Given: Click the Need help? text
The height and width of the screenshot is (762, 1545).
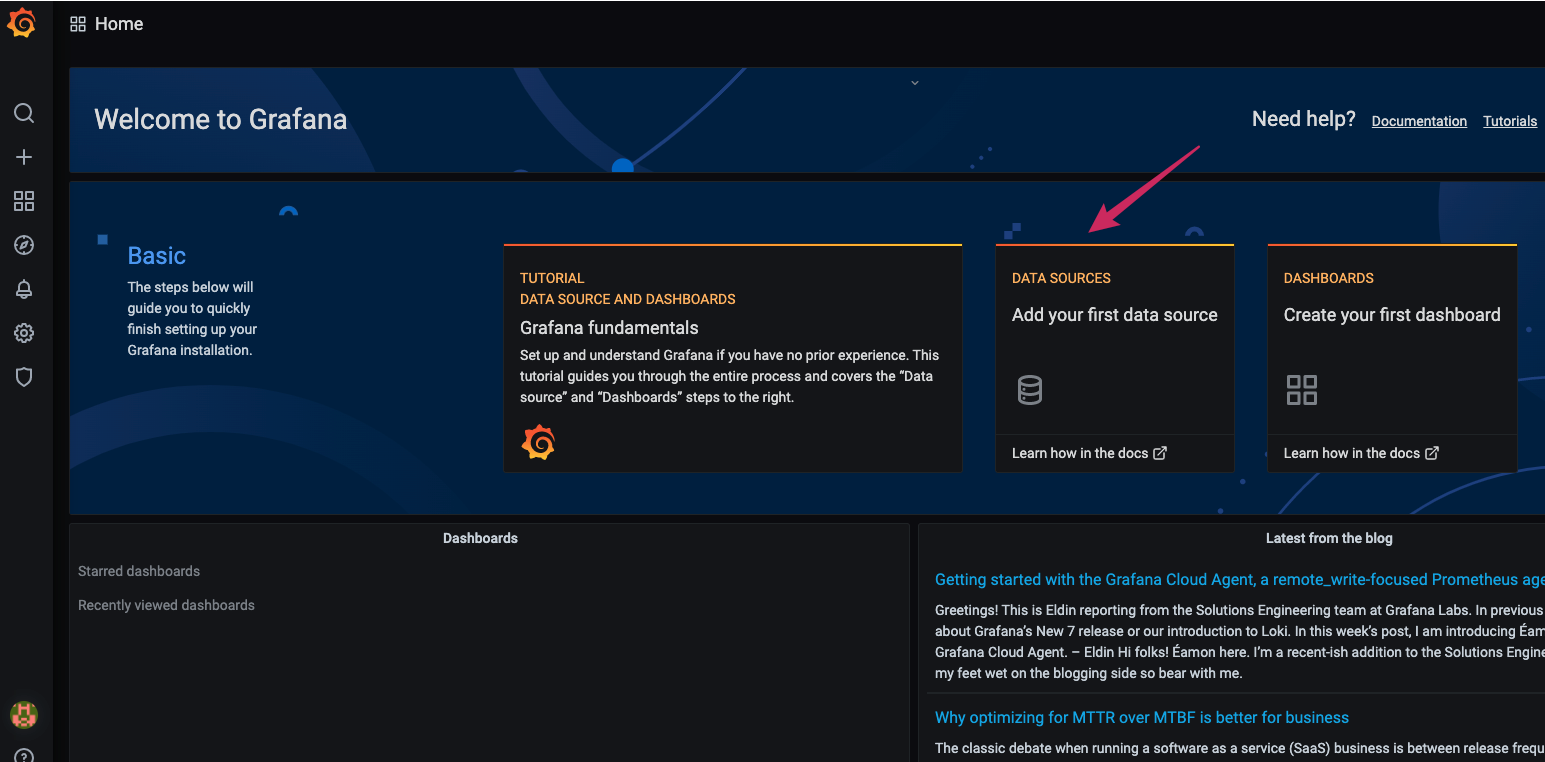Looking at the screenshot, I should 1304,119.
